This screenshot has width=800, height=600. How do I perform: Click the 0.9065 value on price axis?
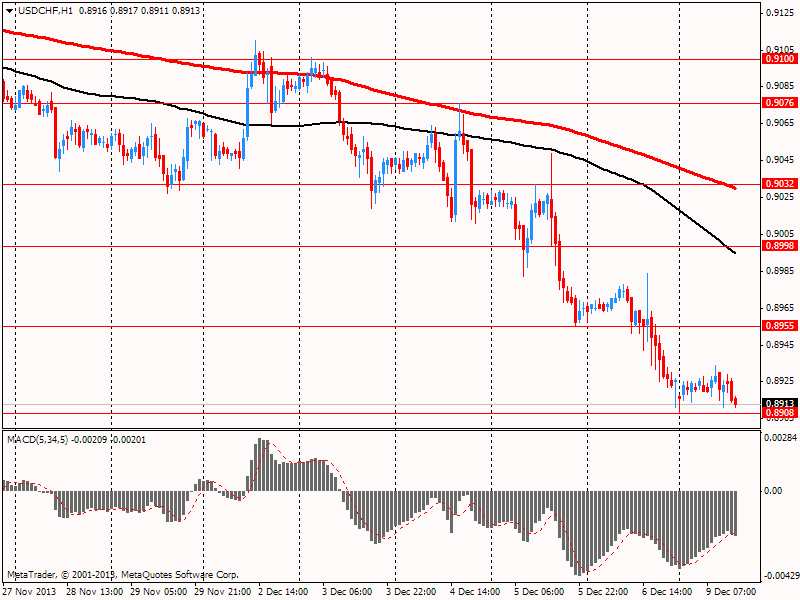tap(780, 123)
